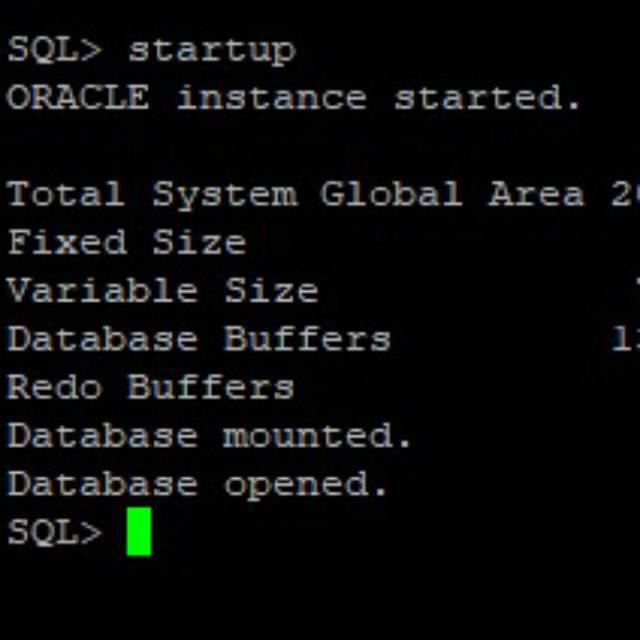Click "Buffers" in the Database Buffers line

(307, 339)
